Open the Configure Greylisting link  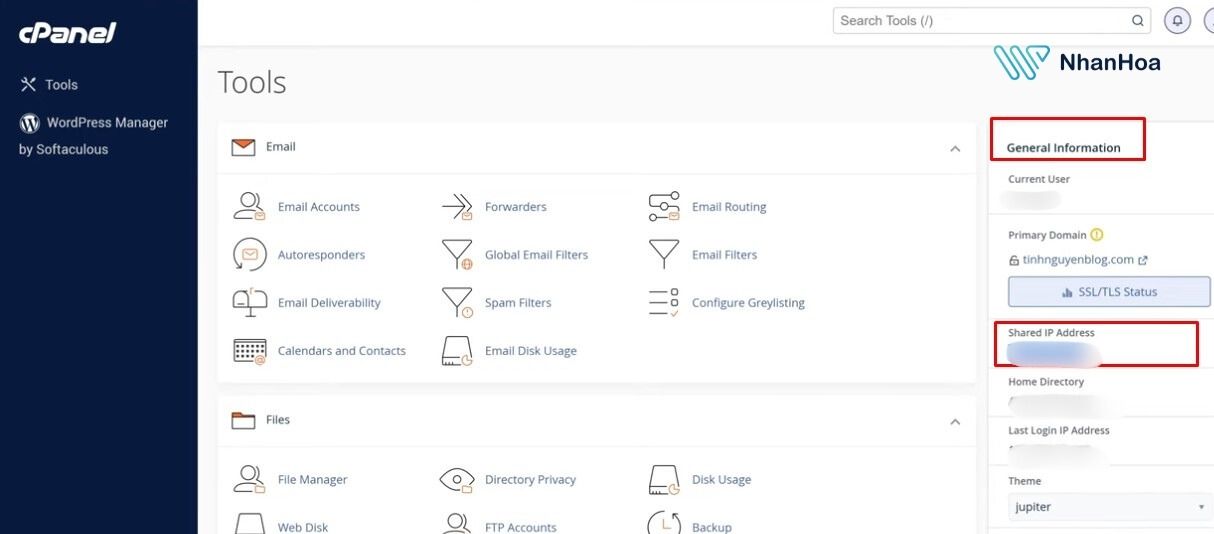pos(748,303)
